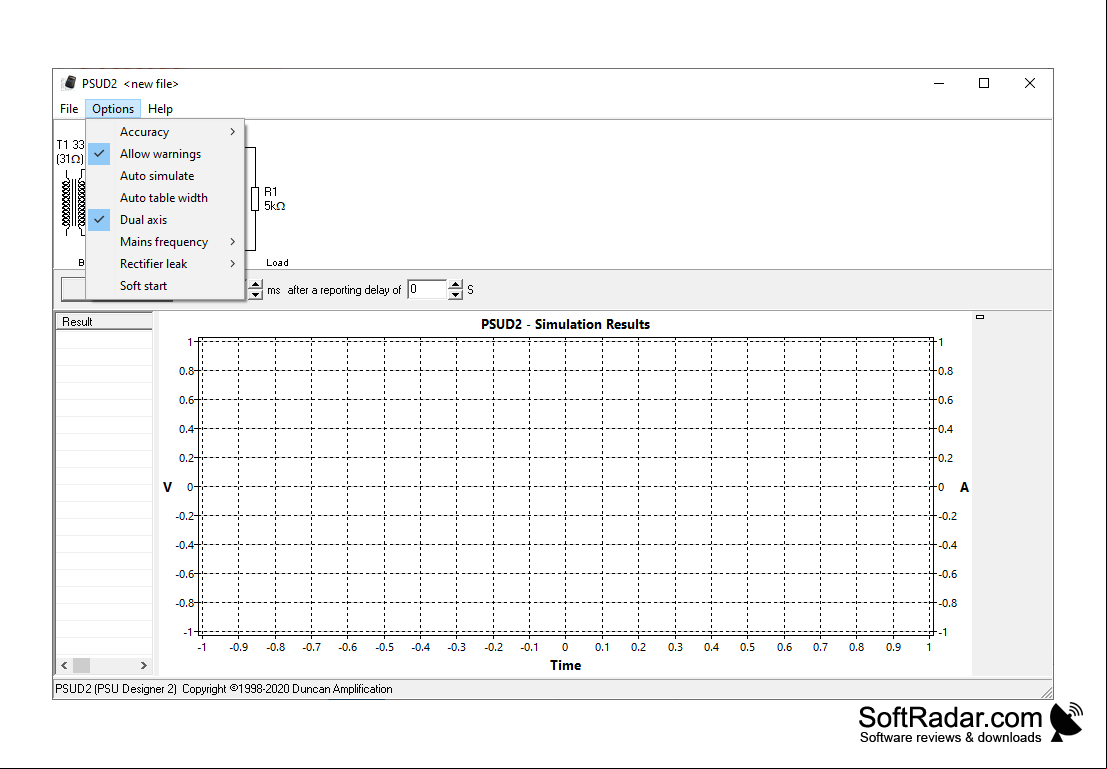The image size is (1107, 769).
Task: Click the A axis label
Action: click(x=964, y=487)
